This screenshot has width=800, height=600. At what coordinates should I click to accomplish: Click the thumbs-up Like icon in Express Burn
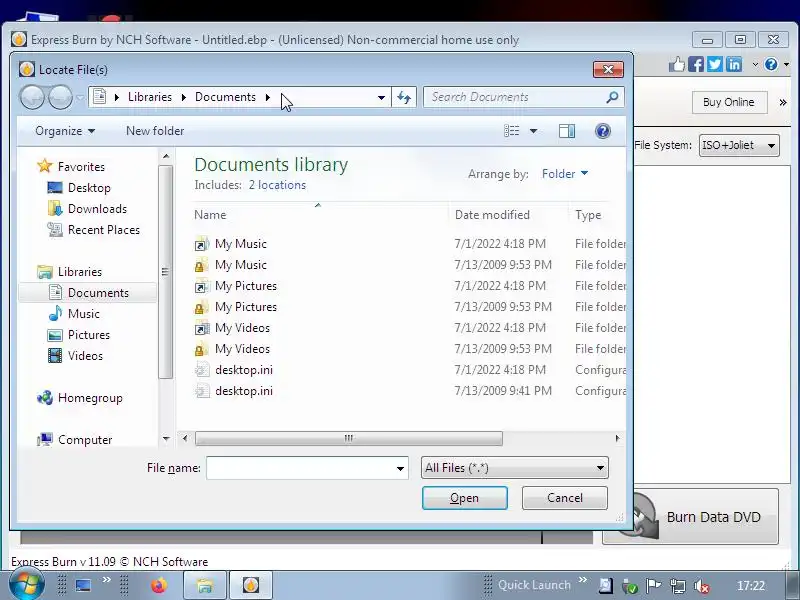pyautogui.click(x=677, y=64)
